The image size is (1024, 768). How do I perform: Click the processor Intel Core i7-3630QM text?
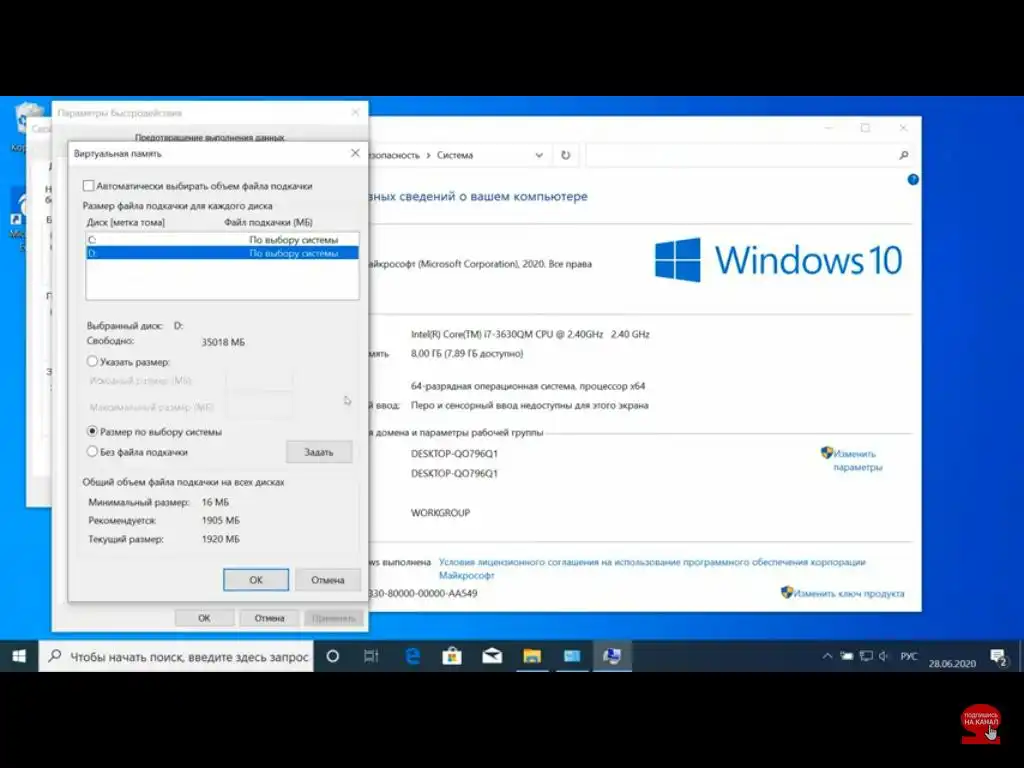[x=530, y=334]
